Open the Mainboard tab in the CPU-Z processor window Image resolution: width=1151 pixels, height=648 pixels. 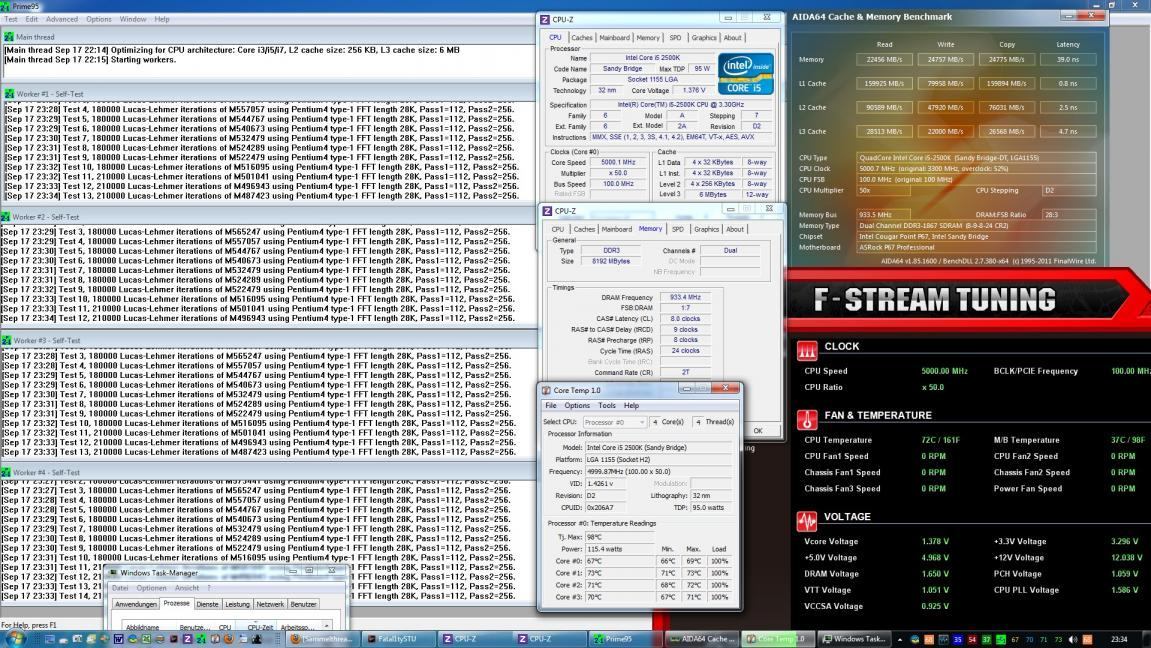point(614,37)
